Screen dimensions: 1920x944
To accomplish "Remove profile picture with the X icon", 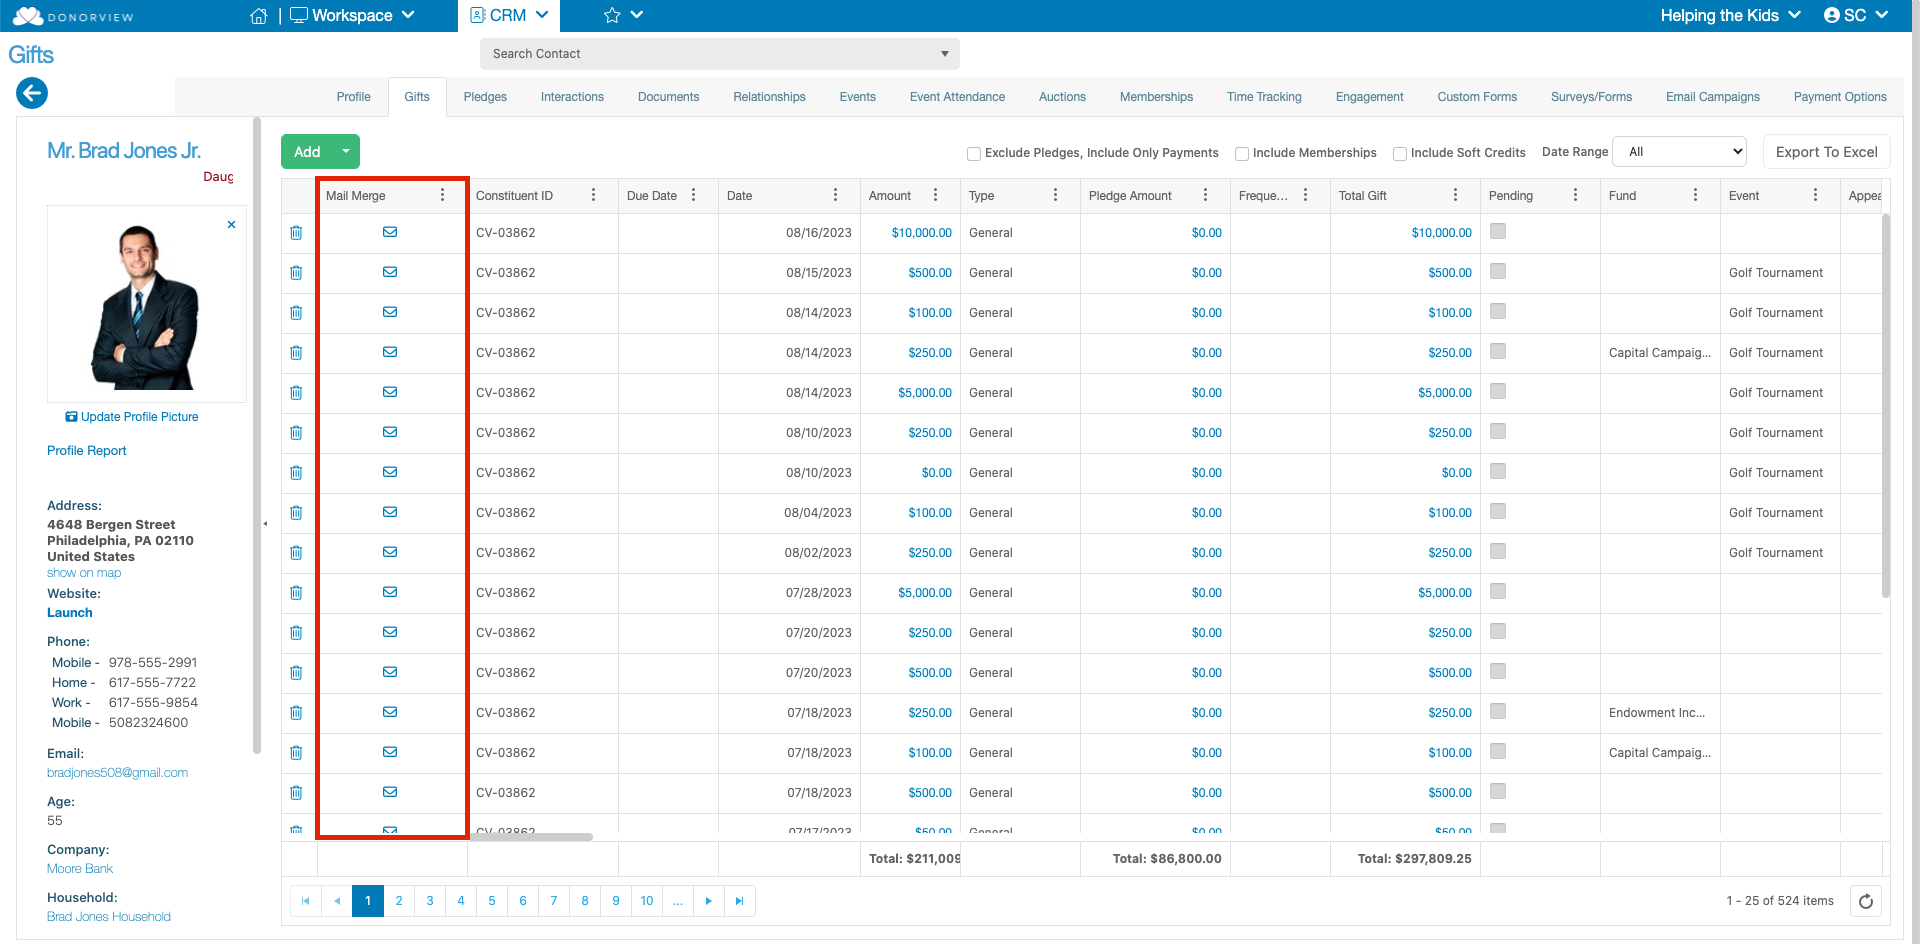I will click(x=231, y=225).
